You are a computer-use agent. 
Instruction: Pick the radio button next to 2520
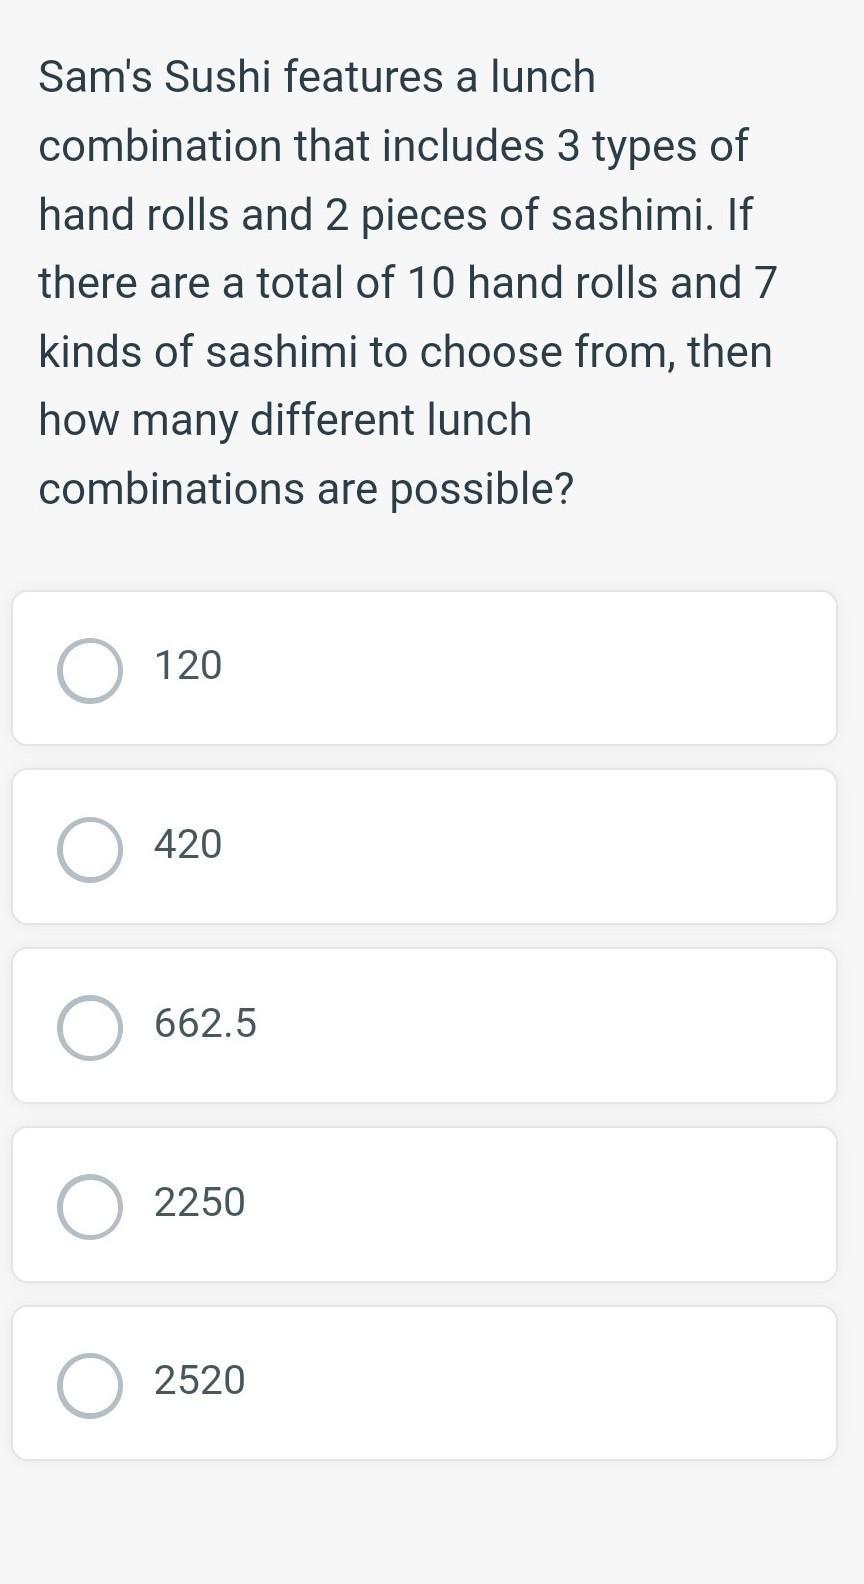click(x=90, y=1386)
